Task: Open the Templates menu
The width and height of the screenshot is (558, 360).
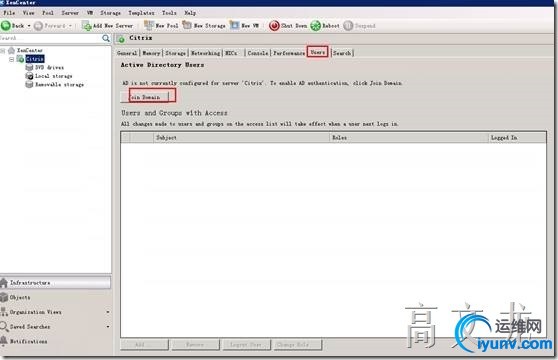Action: point(141,13)
